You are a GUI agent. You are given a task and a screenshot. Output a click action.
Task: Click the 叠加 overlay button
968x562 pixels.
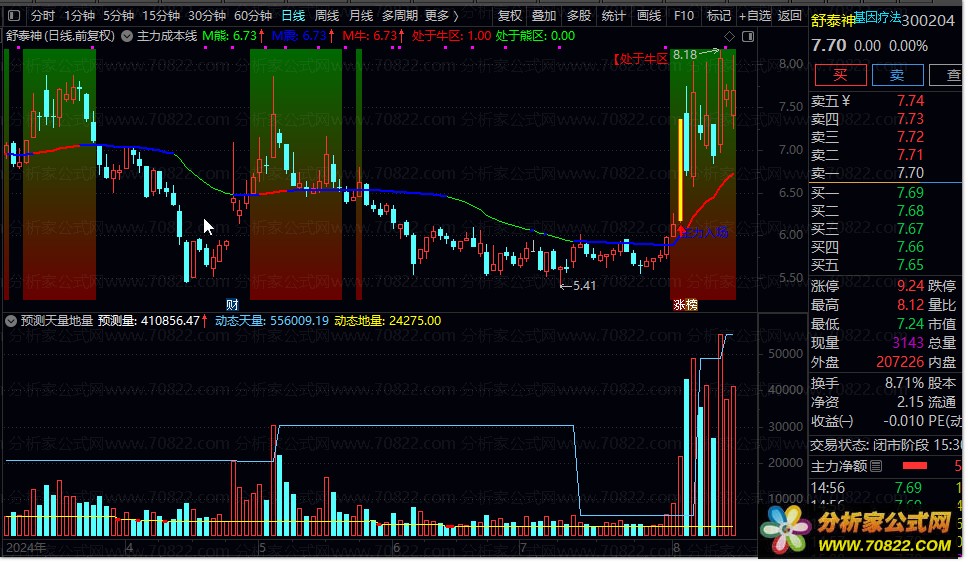click(544, 15)
